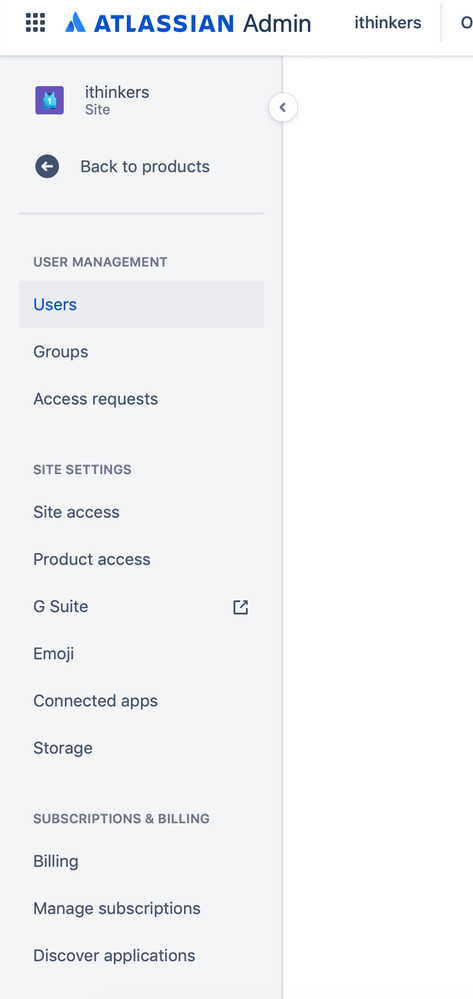Open Site access settings
473x999 pixels.
tap(142, 512)
